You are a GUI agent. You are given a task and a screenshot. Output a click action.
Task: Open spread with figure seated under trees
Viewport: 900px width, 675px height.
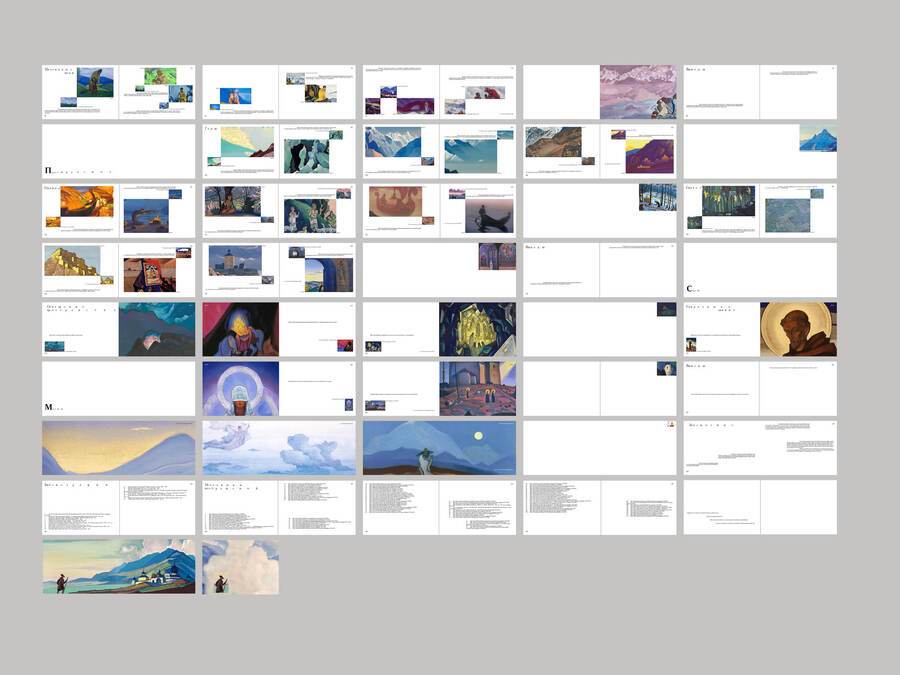tap(279, 211)
